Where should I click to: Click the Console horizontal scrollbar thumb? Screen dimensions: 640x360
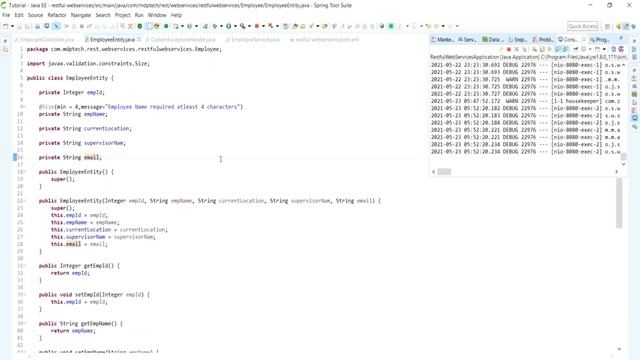[444, 172]
